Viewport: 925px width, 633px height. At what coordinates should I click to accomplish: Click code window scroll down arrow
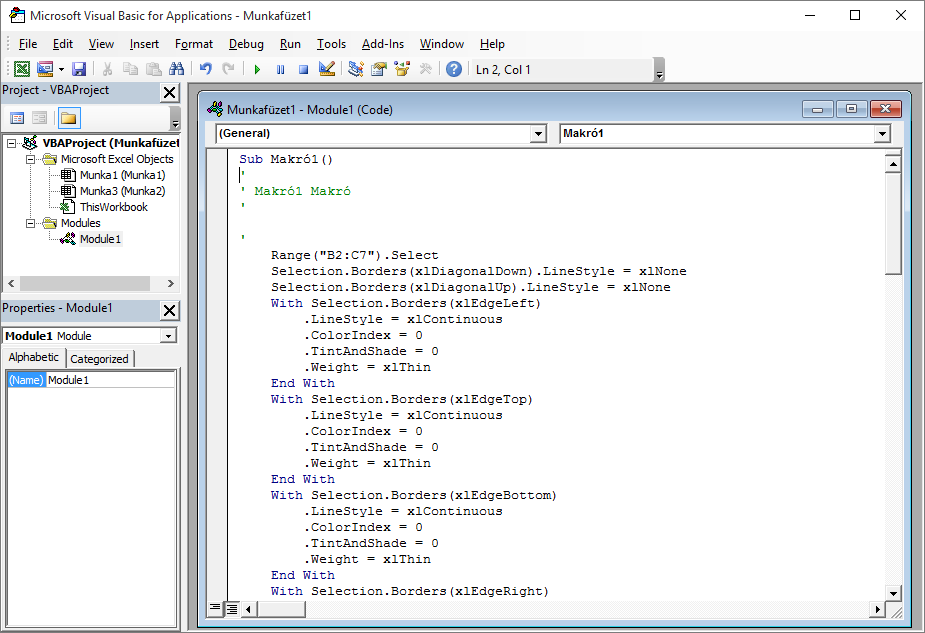point(893,593)
